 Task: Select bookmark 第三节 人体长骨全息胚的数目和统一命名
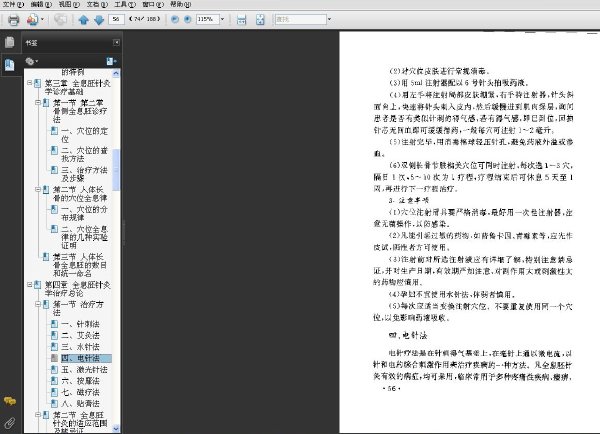point(80,265)
